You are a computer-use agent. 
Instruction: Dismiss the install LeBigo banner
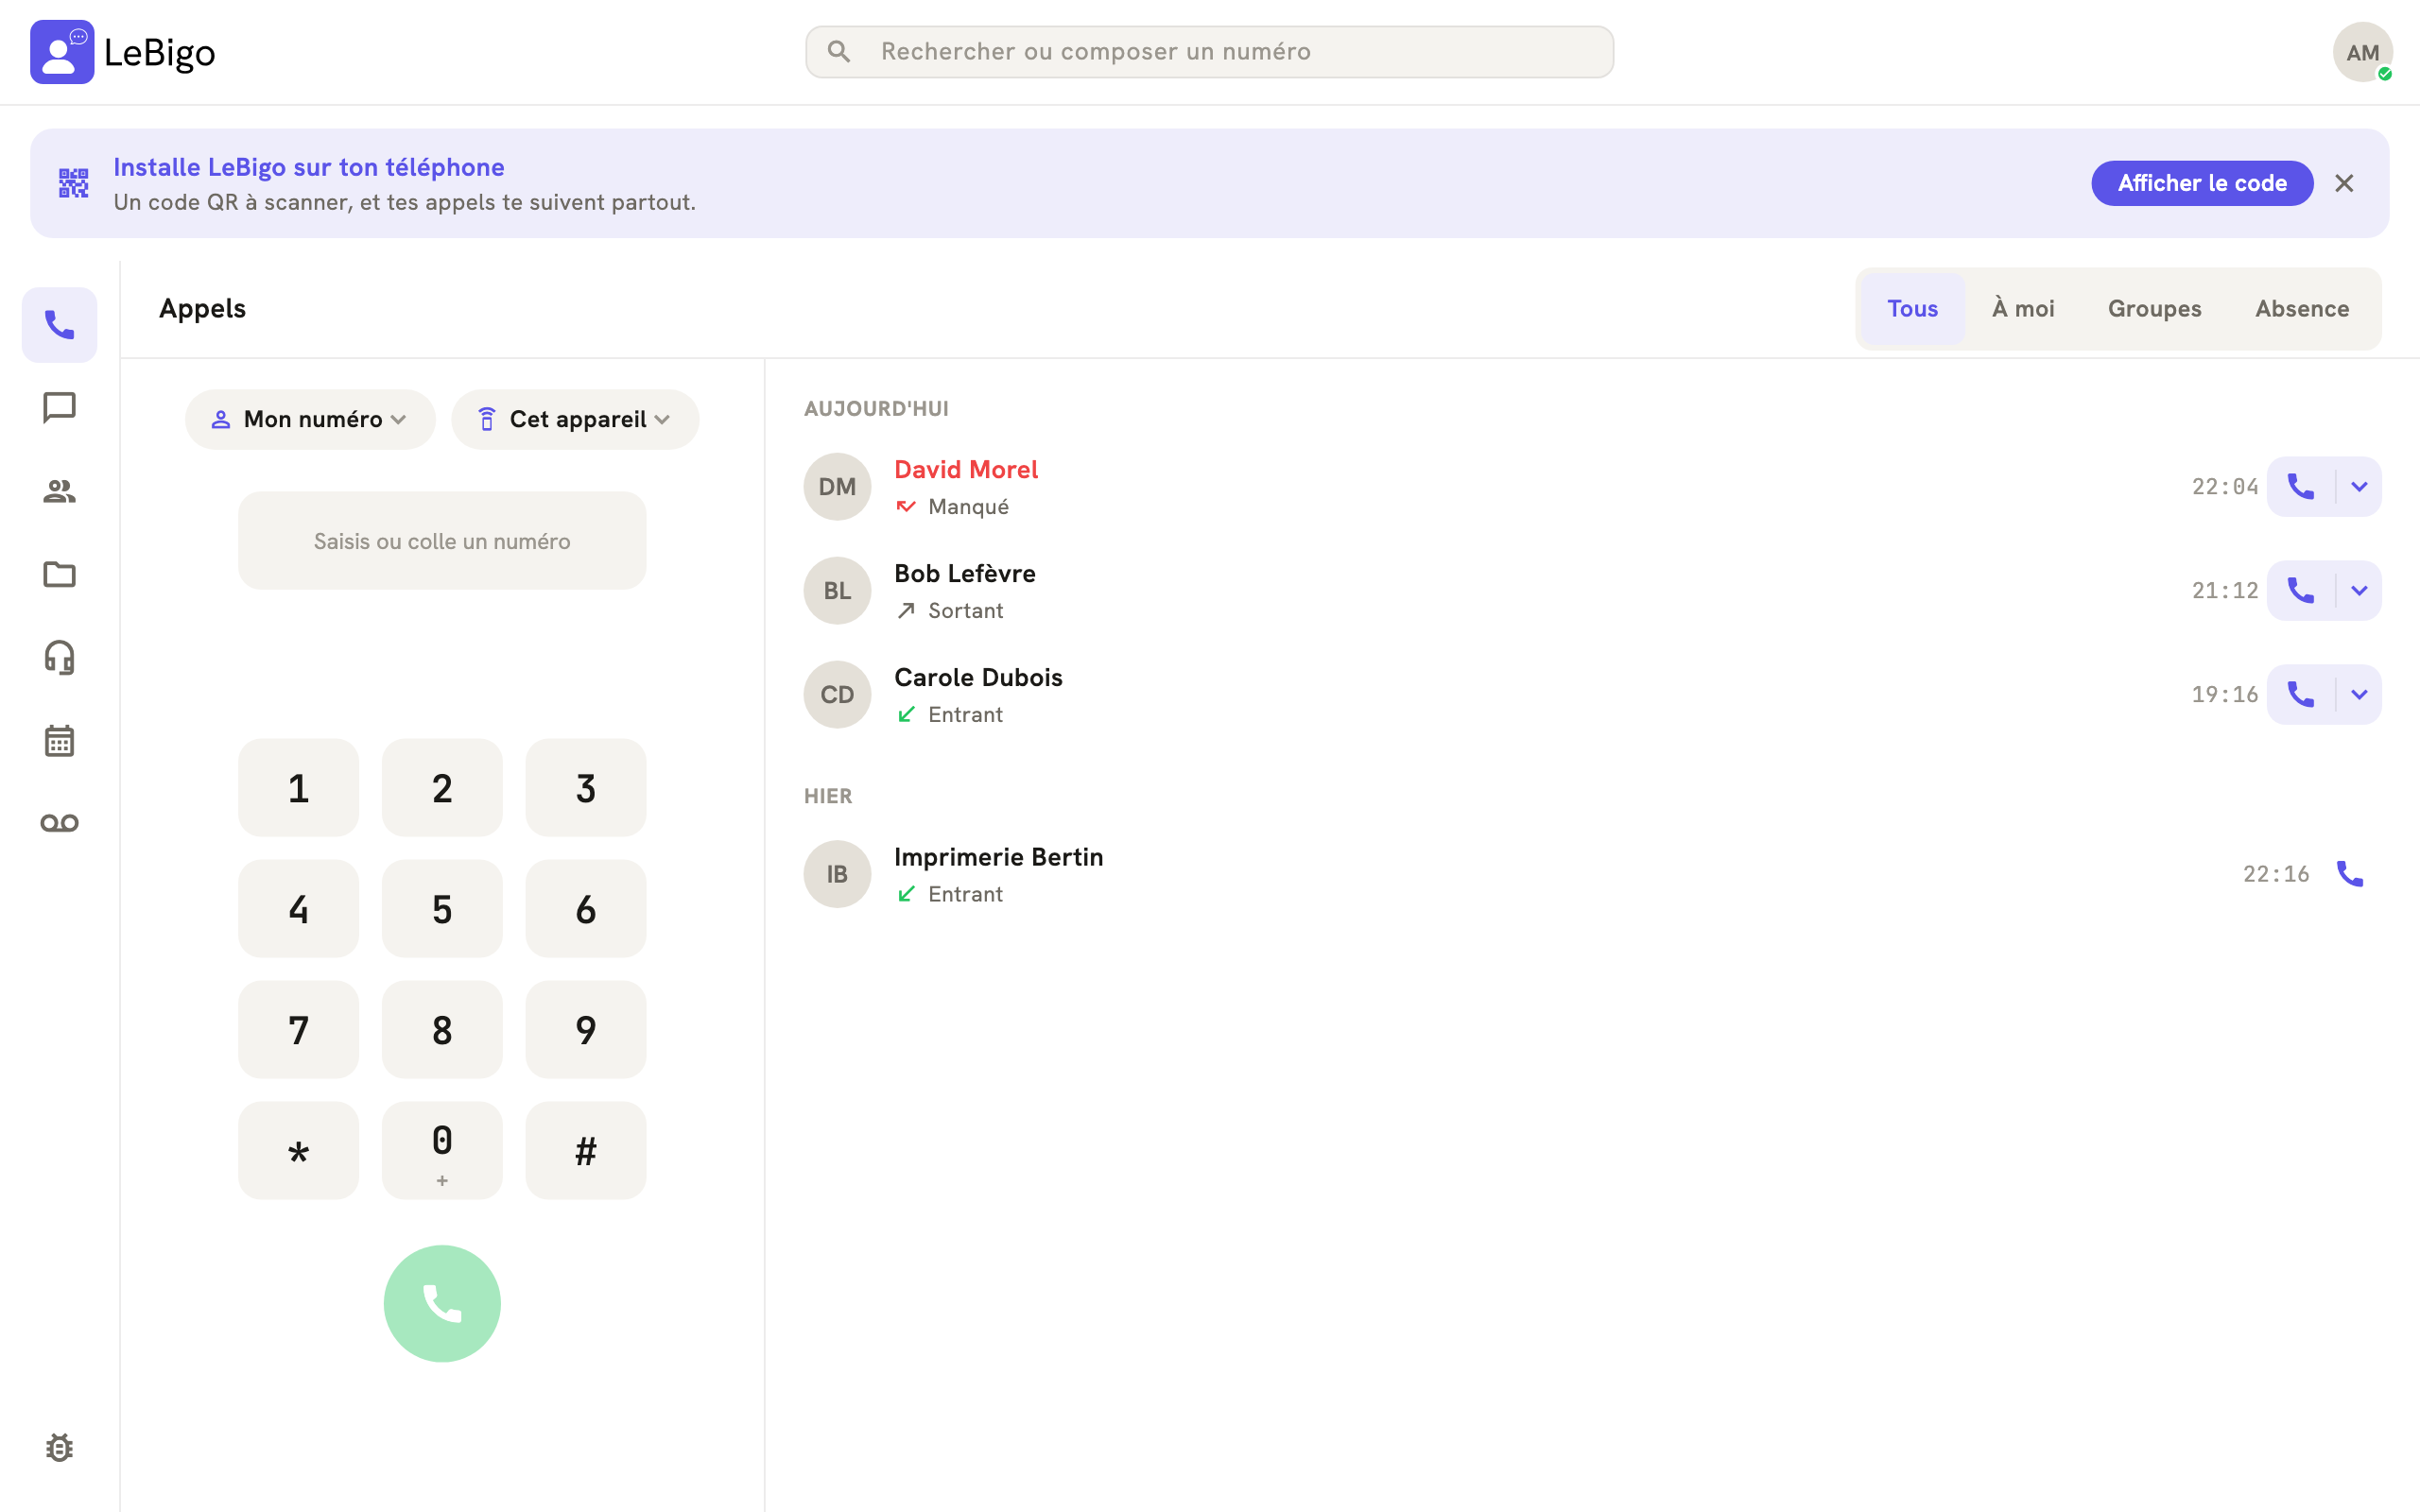2344,183
